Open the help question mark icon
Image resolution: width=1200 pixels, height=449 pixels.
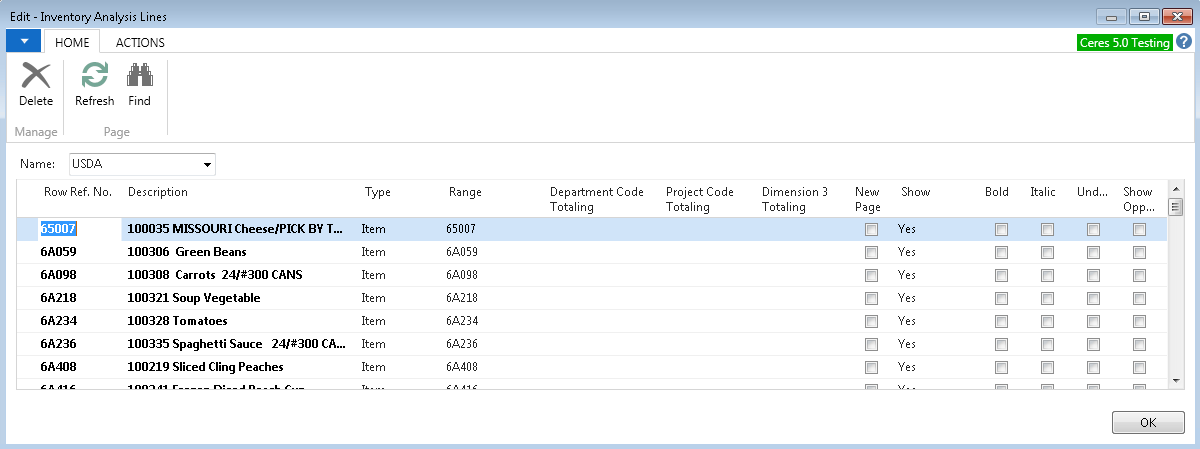click(1184, 42)
